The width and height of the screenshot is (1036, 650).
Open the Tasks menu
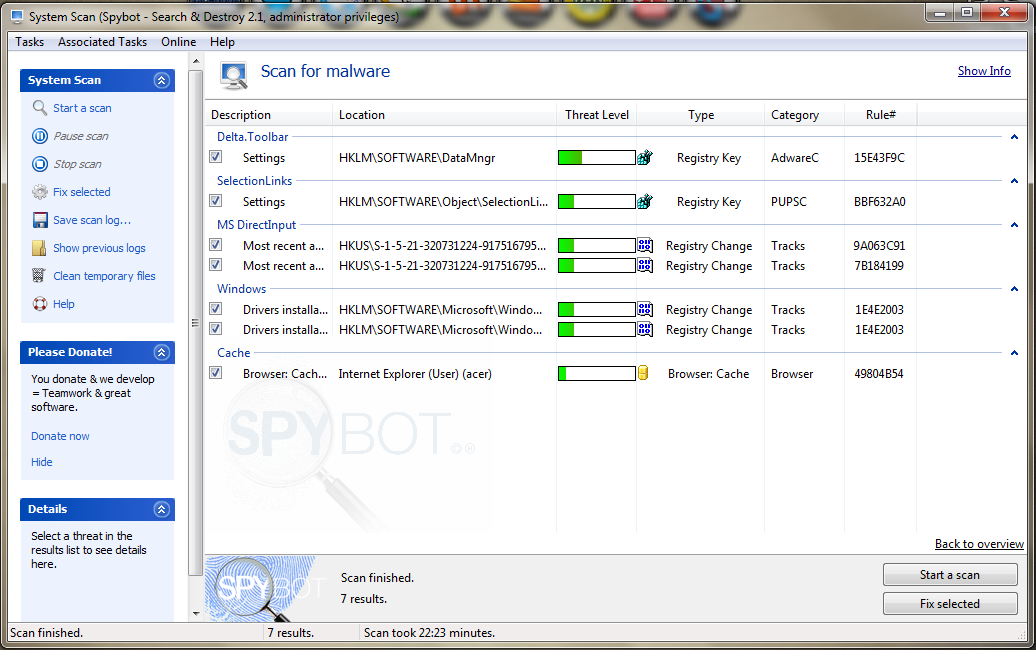[x=30, y=42]
